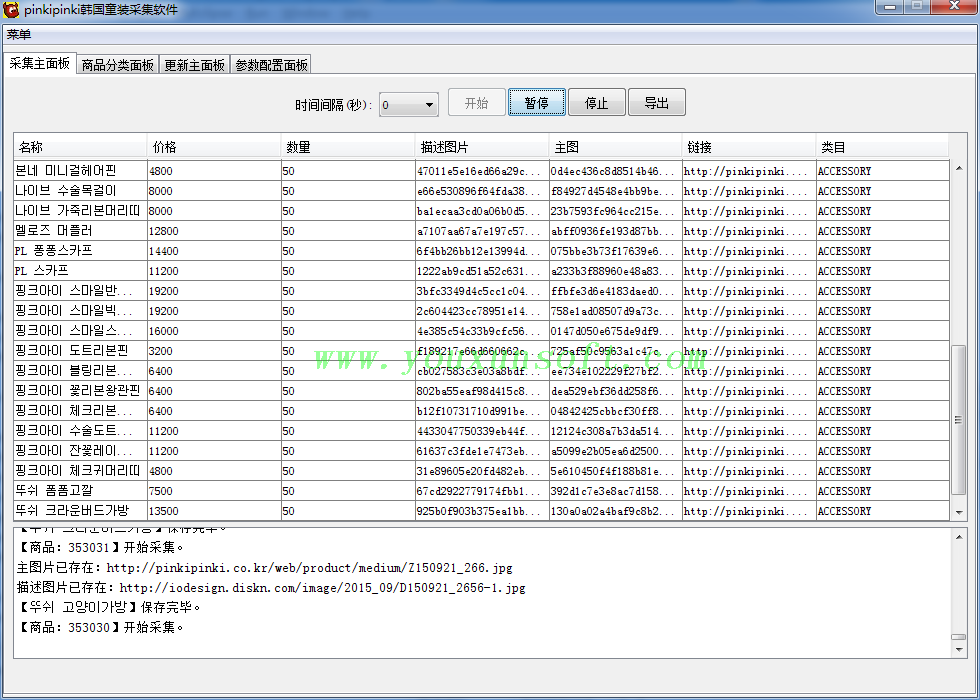This screenshot has height=700, width=980.
Task: Click price cell 14400
Action: (214, 251)
